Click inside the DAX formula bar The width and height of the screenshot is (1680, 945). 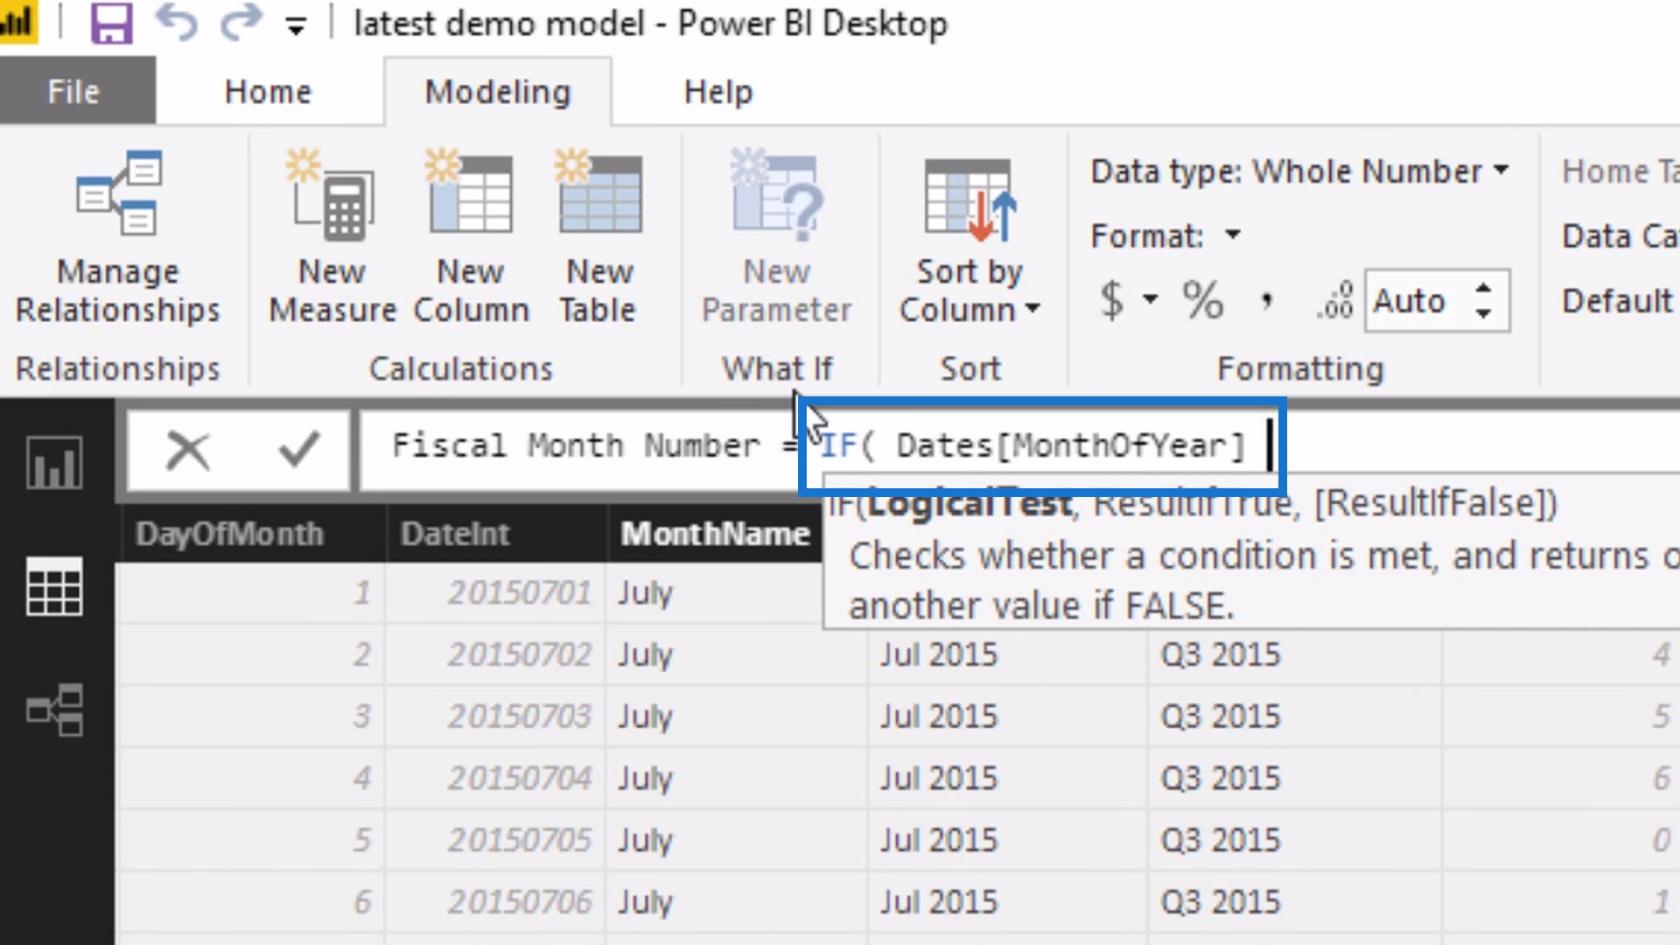coord(1020,446)
